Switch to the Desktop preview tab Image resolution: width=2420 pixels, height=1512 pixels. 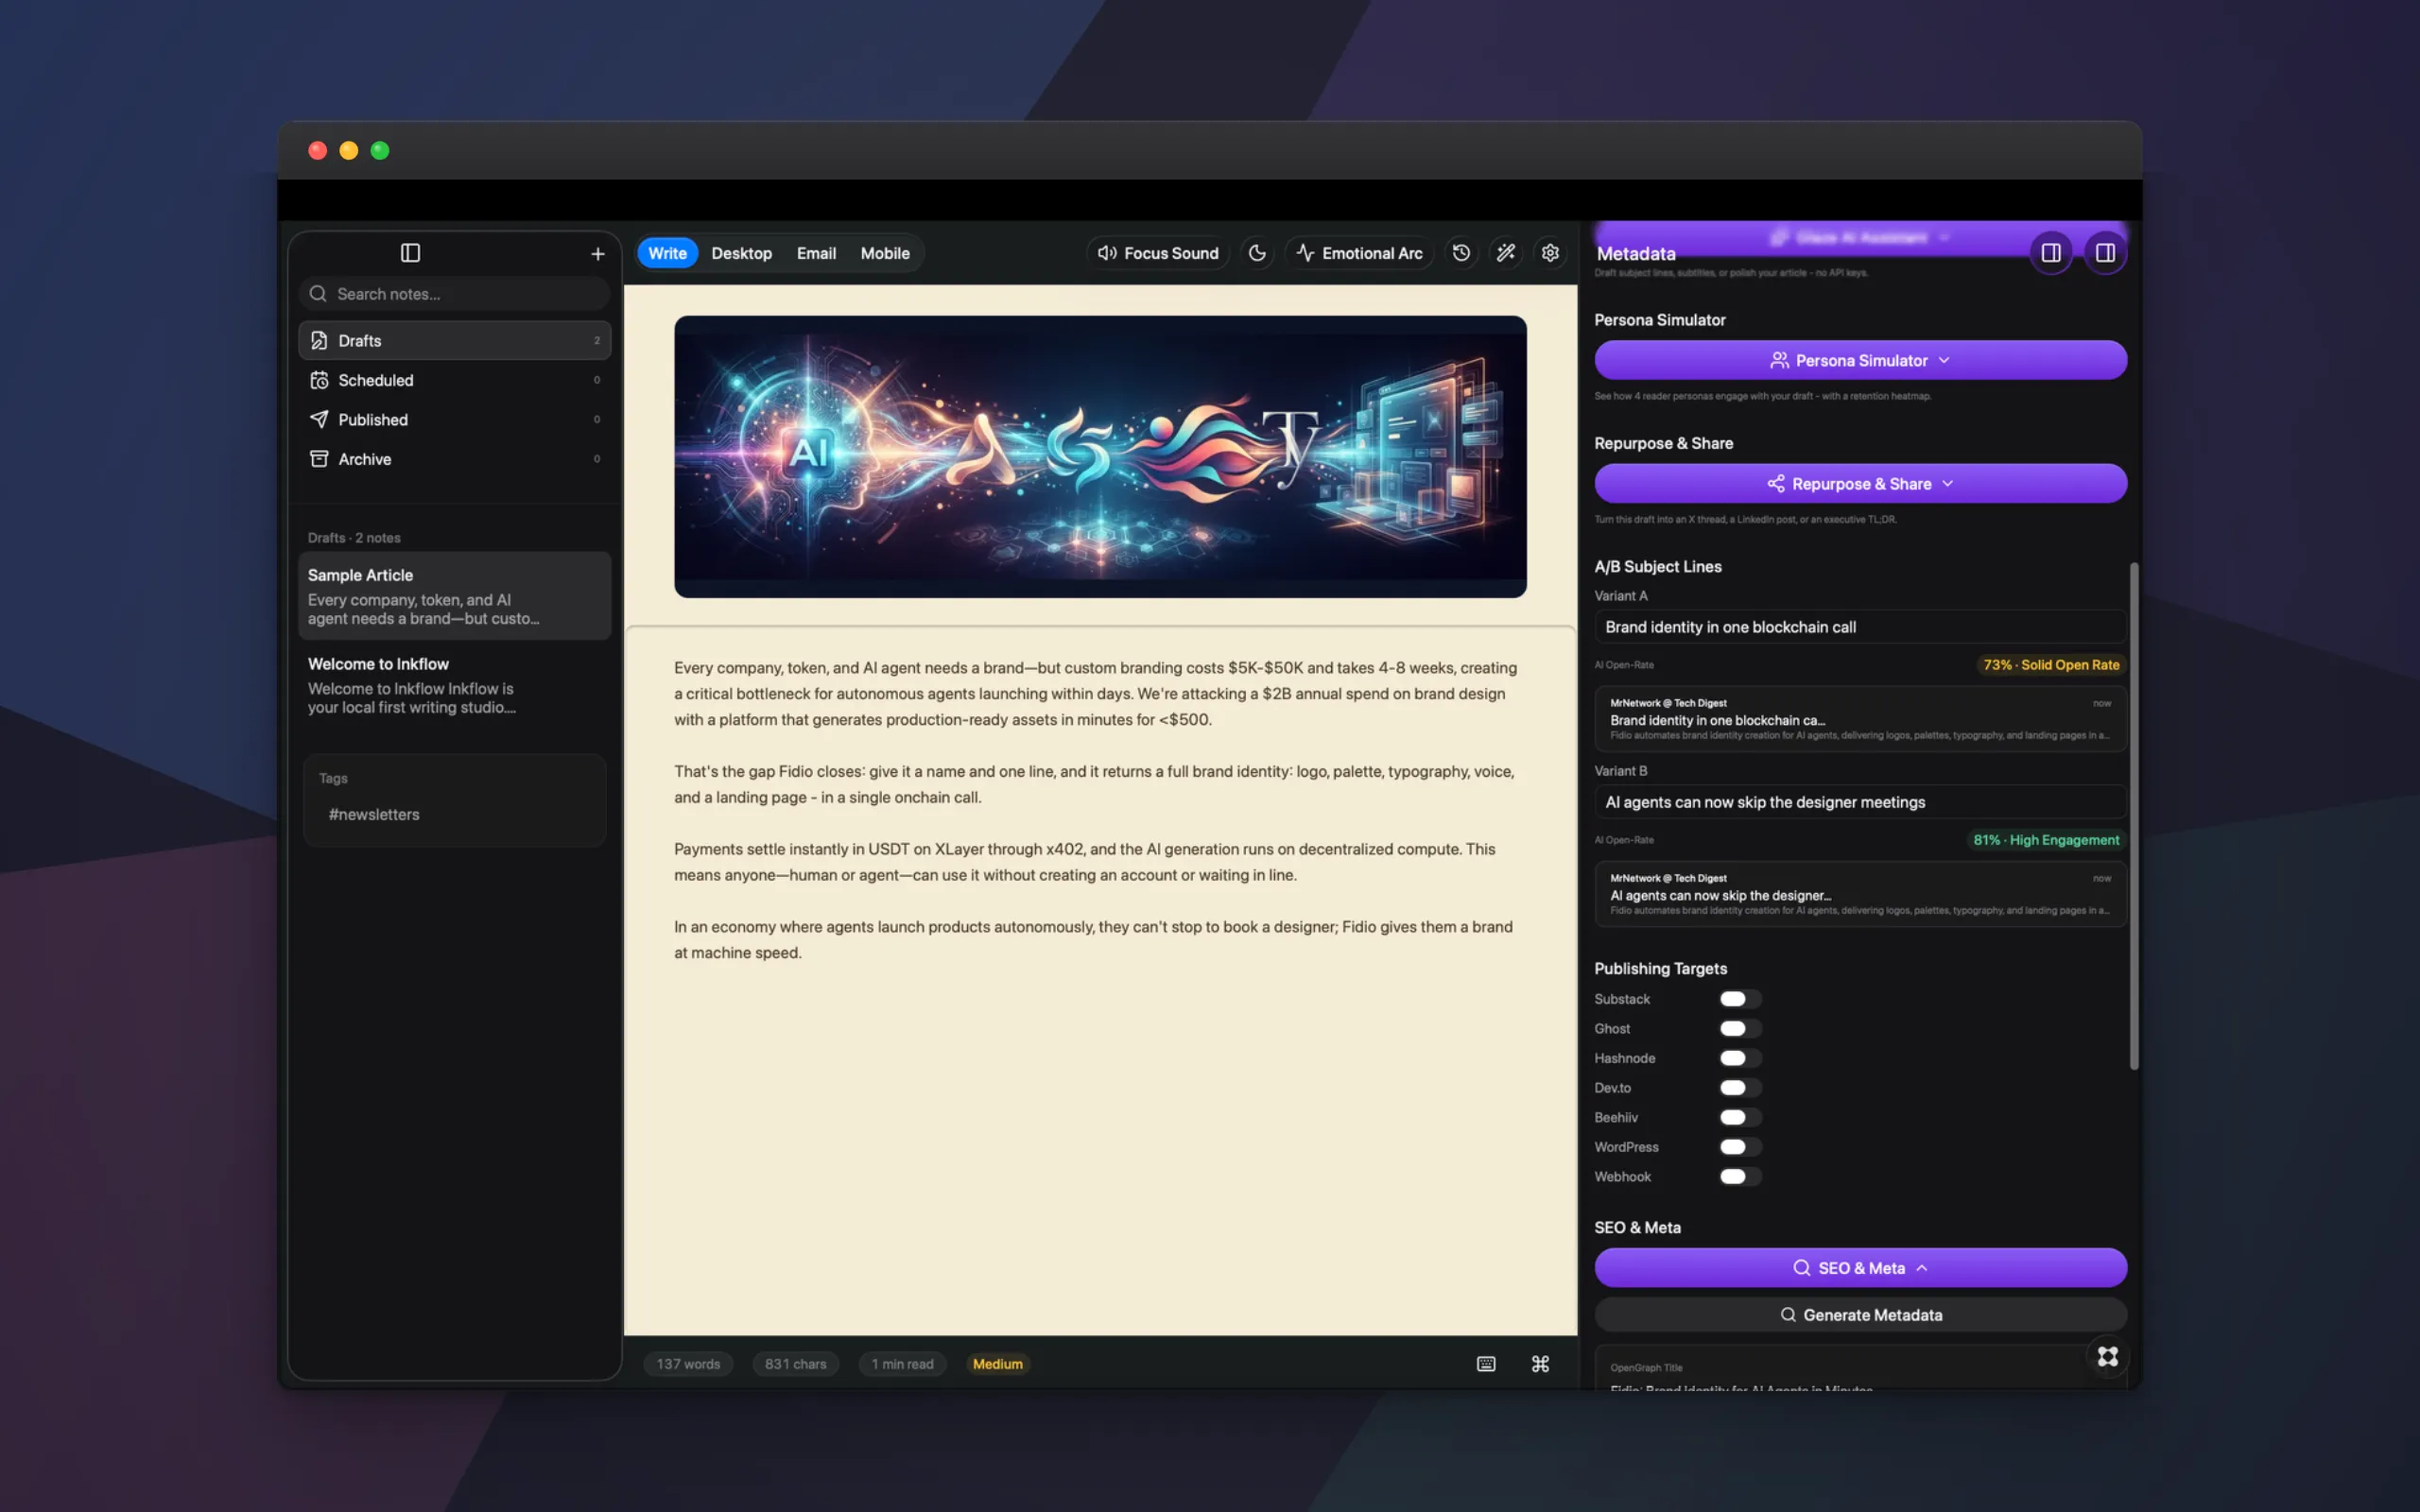pyautogui.click(x=741, y=253)
